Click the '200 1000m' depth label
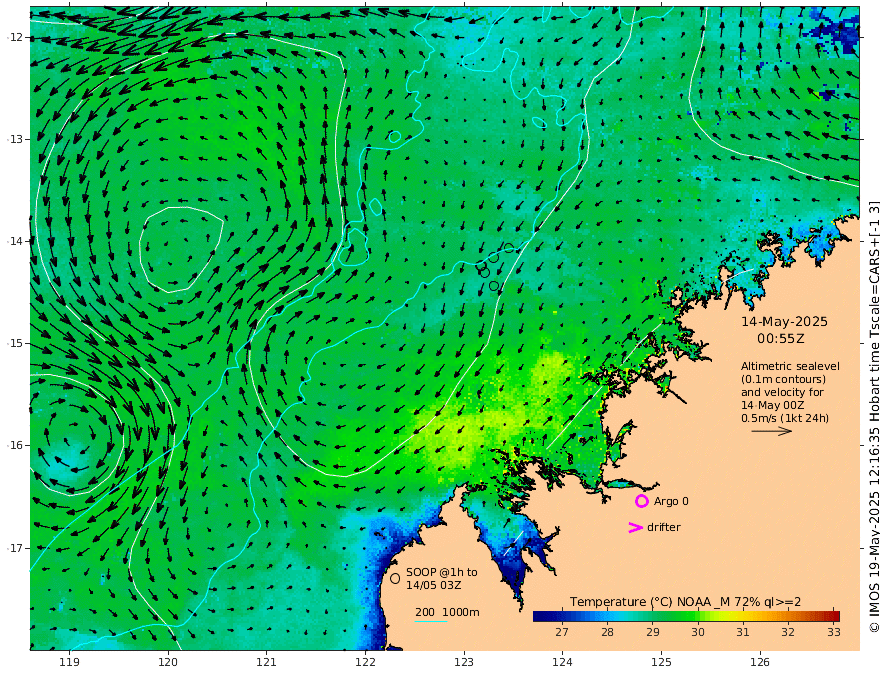 (447, 612)
